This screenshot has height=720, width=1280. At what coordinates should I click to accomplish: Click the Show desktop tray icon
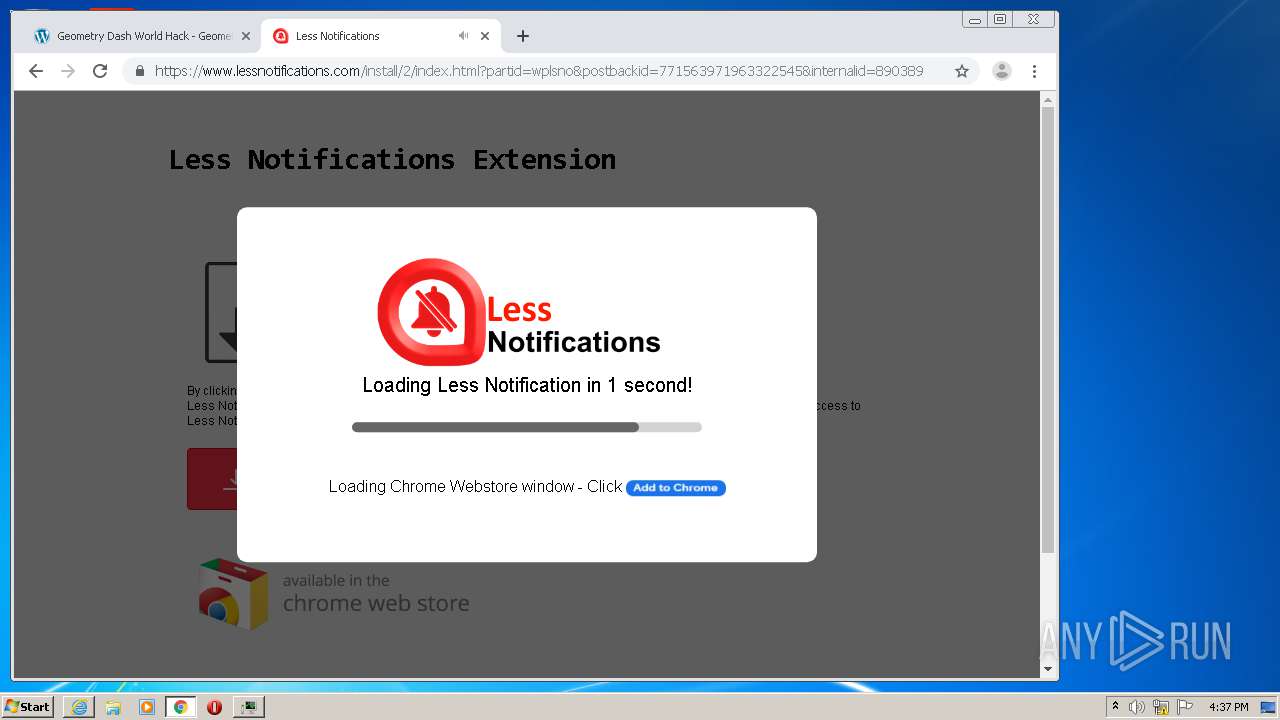tap(1269, 707)
